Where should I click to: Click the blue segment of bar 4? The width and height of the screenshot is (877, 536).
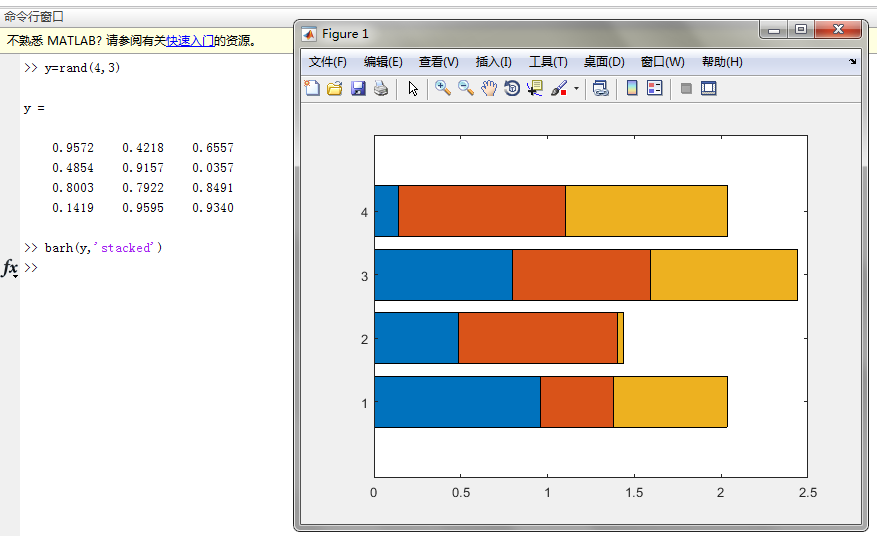tap(386, 211)
